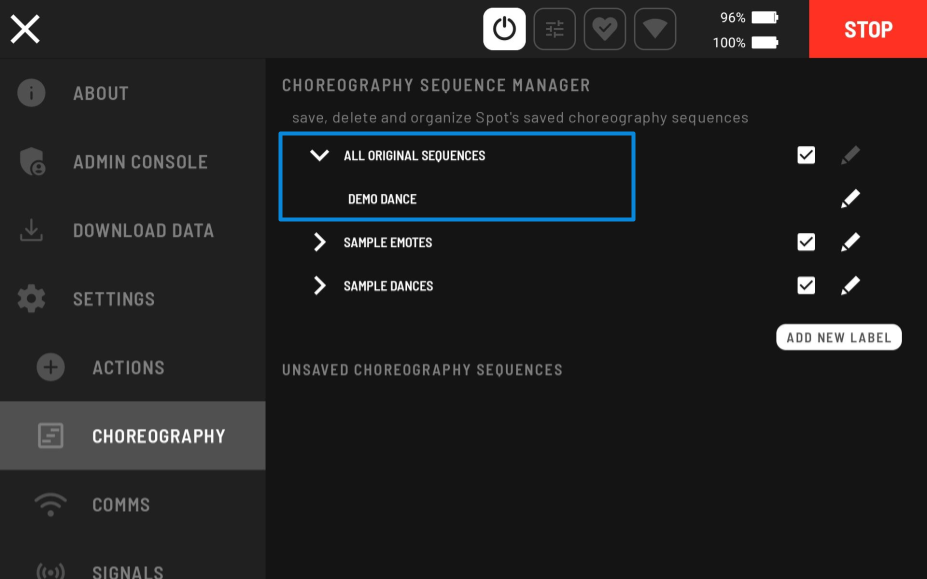
Task: Expand the Sample Dances group
Action: [319, 286]
